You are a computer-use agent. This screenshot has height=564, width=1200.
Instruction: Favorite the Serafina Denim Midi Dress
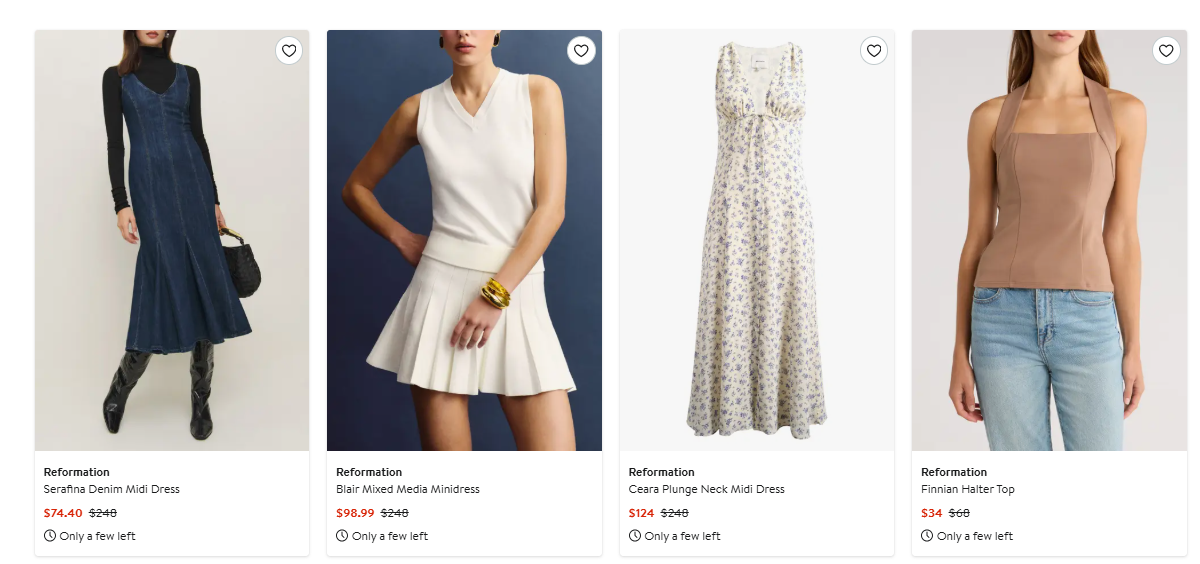(289, 51)
